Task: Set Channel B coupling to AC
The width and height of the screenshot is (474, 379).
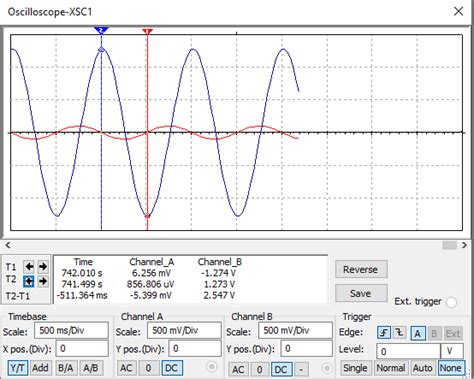Action: pos(238,370)
